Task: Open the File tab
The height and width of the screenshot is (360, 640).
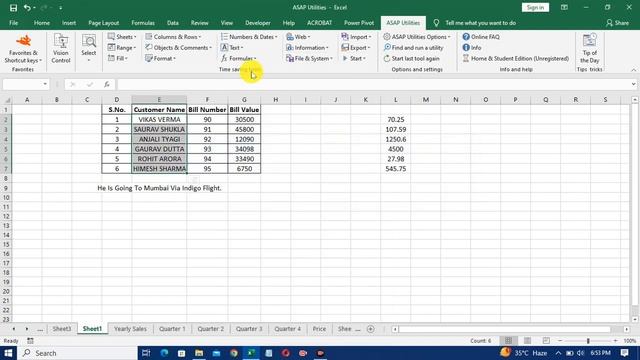Action: pyautogui.click(x=13, y=23)
